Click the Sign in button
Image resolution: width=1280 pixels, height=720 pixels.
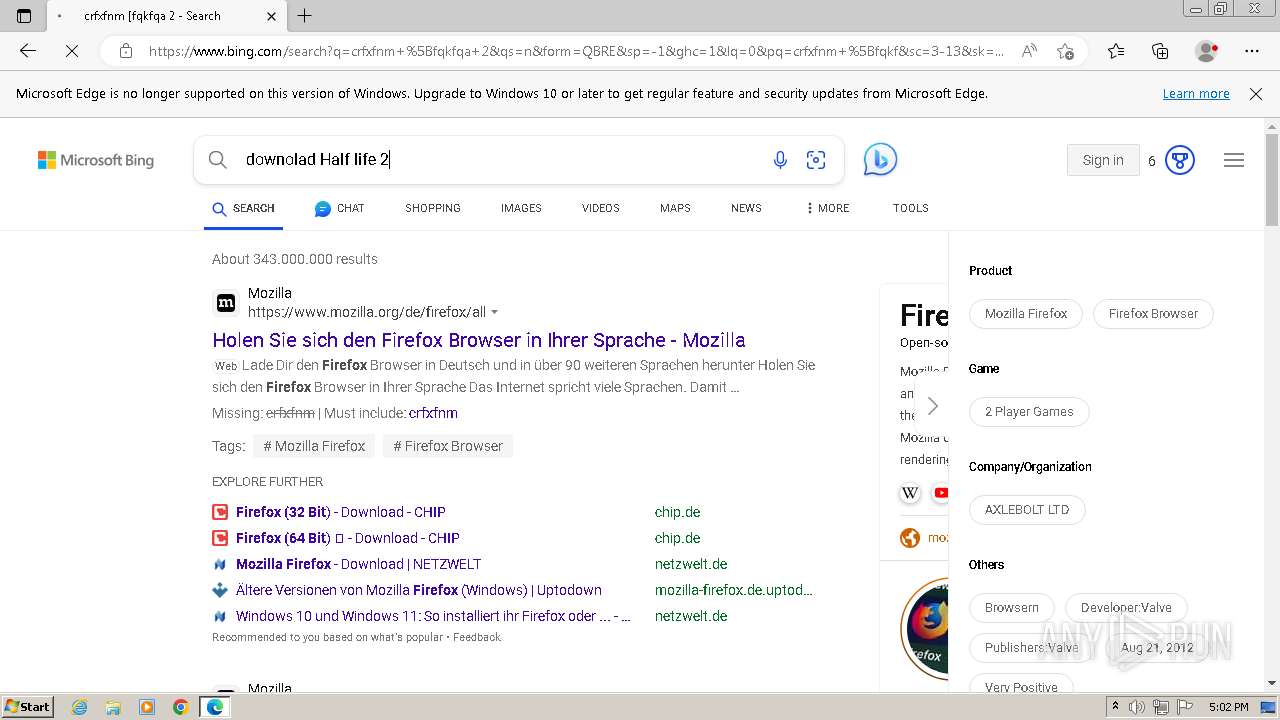click(x=1103, y=160)
